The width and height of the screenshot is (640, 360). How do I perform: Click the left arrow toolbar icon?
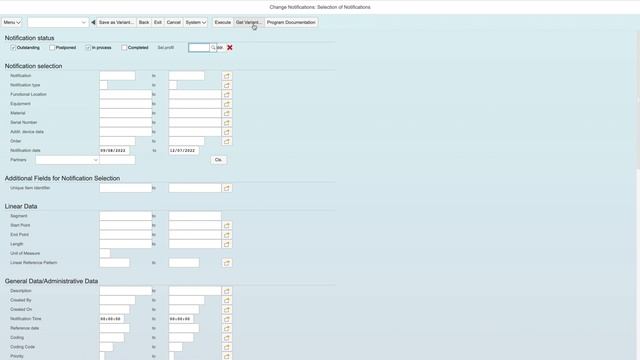click(x=93, y=22)
